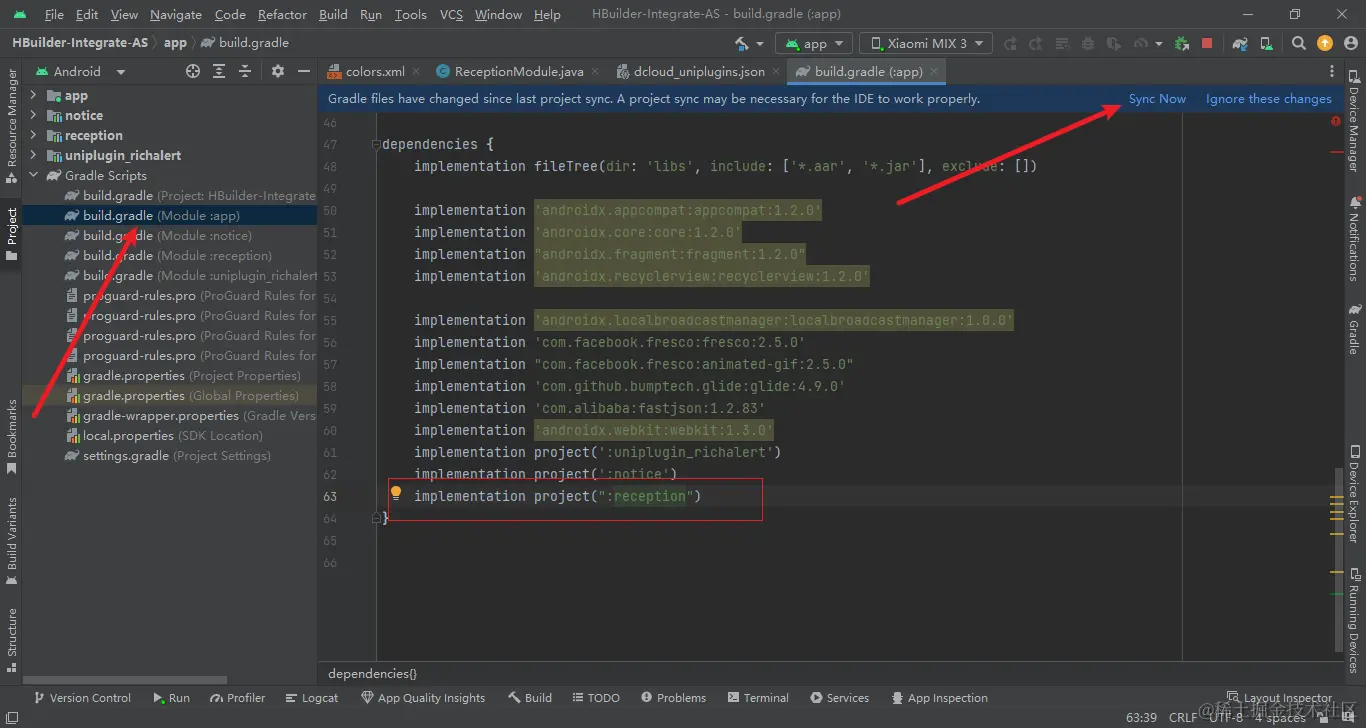Image resolution: width=1366 pixels, height=728 pixels.
Task: Click the orange update notification icon
Action: (x=1324, y=43)
